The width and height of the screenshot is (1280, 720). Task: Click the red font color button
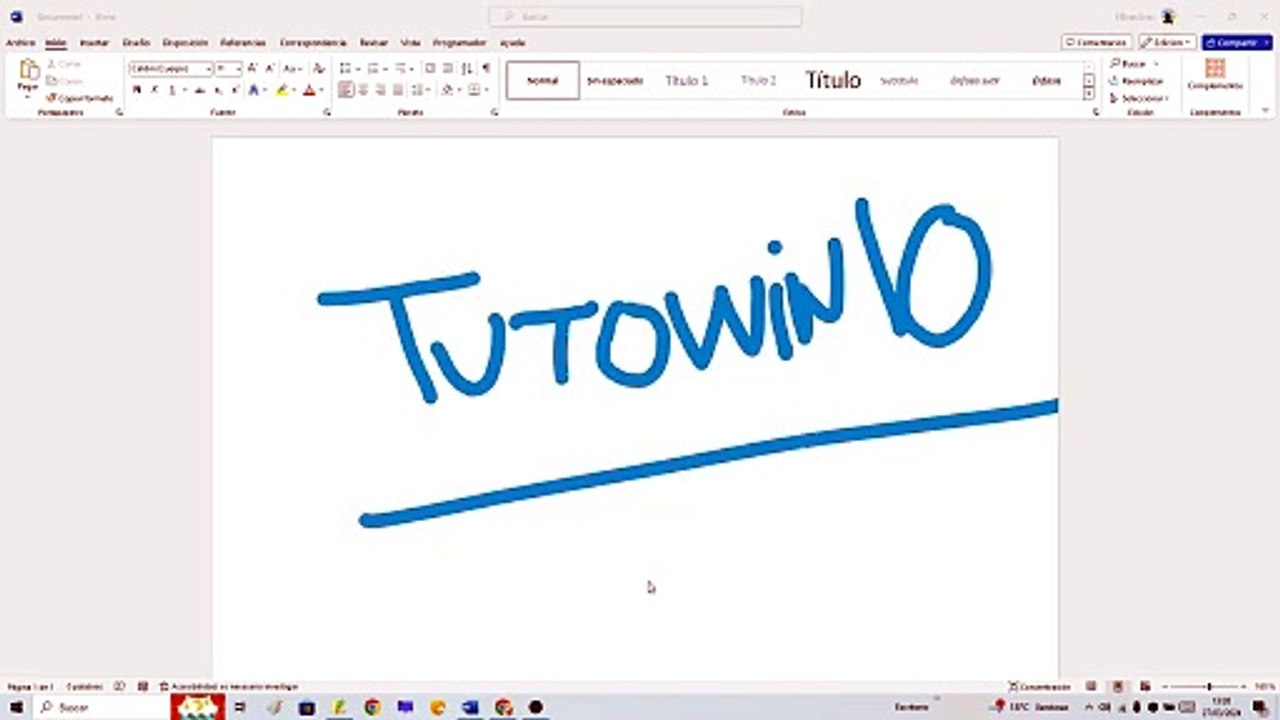(x=308, y=90)
